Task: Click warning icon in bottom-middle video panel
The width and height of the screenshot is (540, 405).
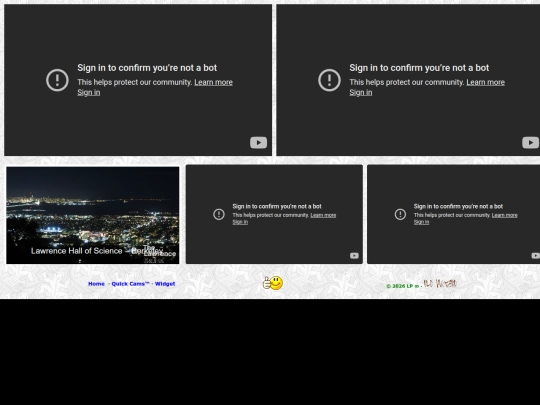Action: tap(219, 214)
